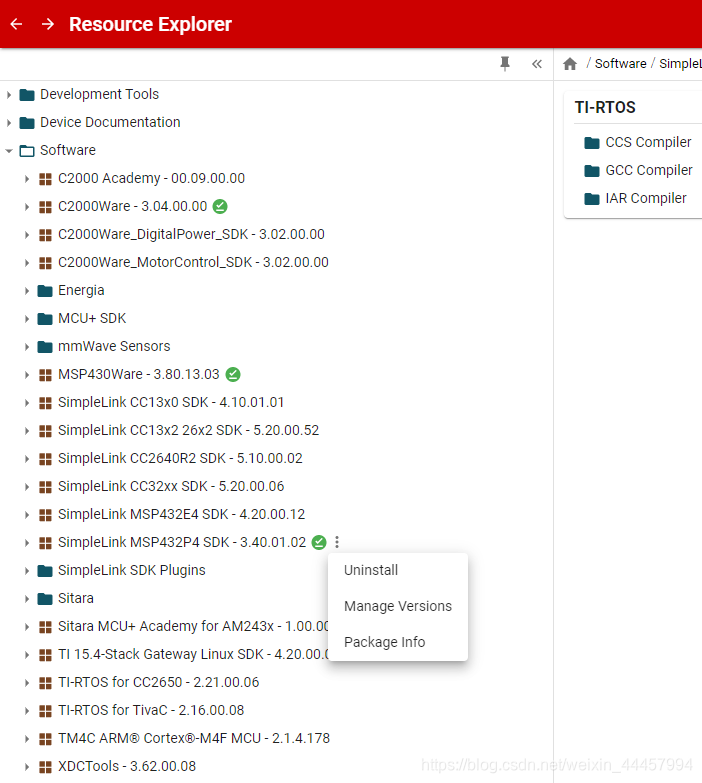702x783 pixels.
Task: Expand the TI-RTOS for CC2650 node
Action: point(26,682)
